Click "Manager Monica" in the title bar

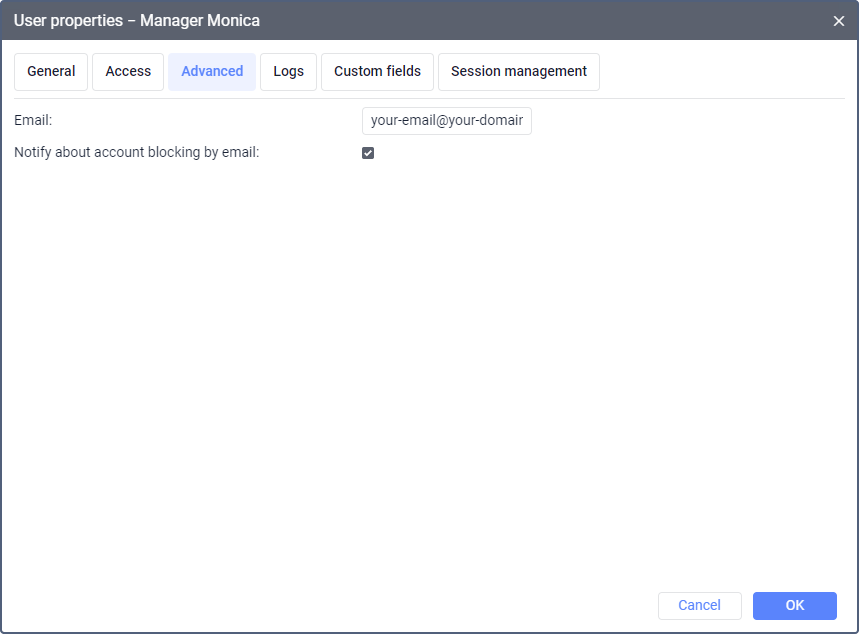click(200, 21)
